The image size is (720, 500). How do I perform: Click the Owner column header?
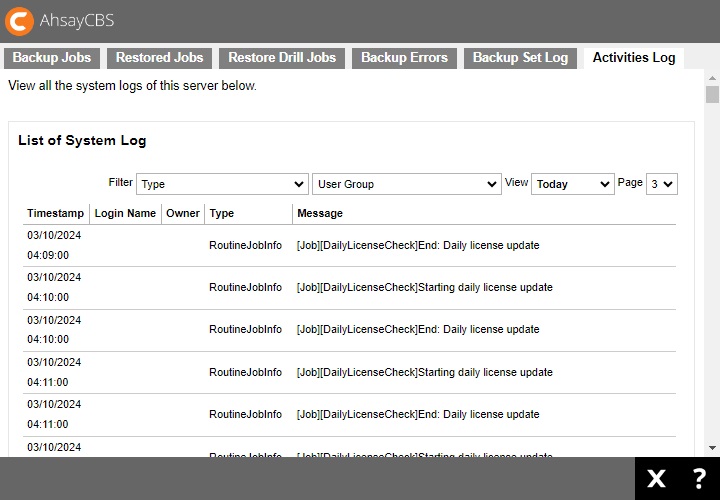[x=183, y=213]
